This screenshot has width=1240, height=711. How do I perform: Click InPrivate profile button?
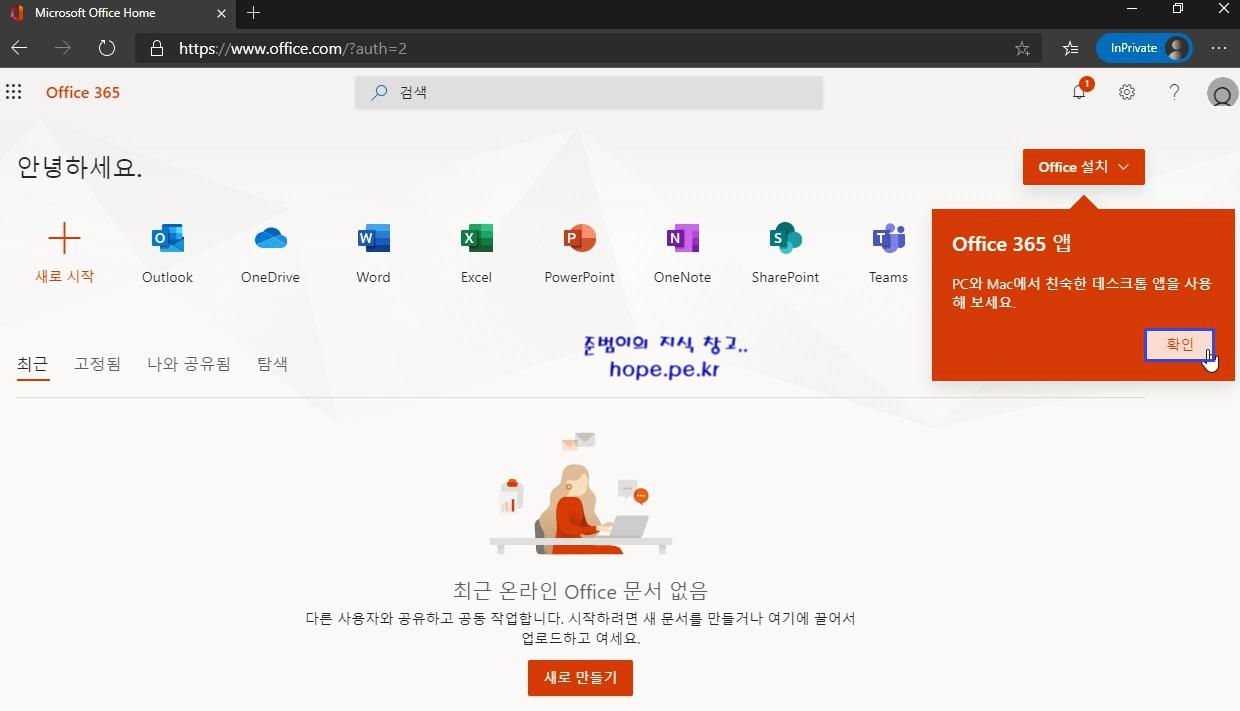pos(1145,48)
